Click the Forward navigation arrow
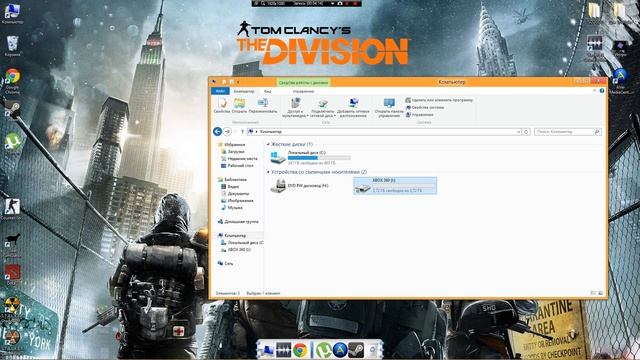Viewport: 640px width, 360px height. [x=228, y=131]
